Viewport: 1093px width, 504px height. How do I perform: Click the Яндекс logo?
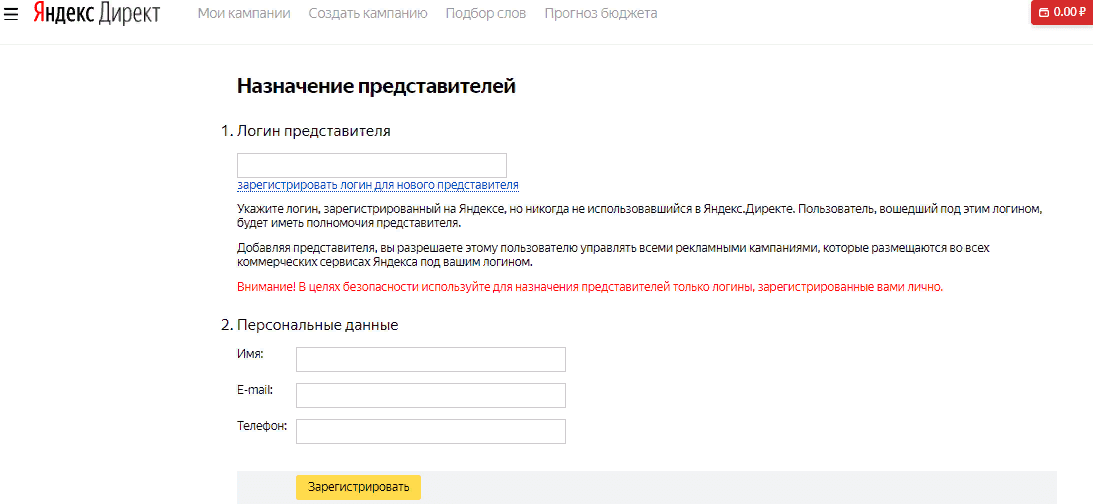[62, 14]
